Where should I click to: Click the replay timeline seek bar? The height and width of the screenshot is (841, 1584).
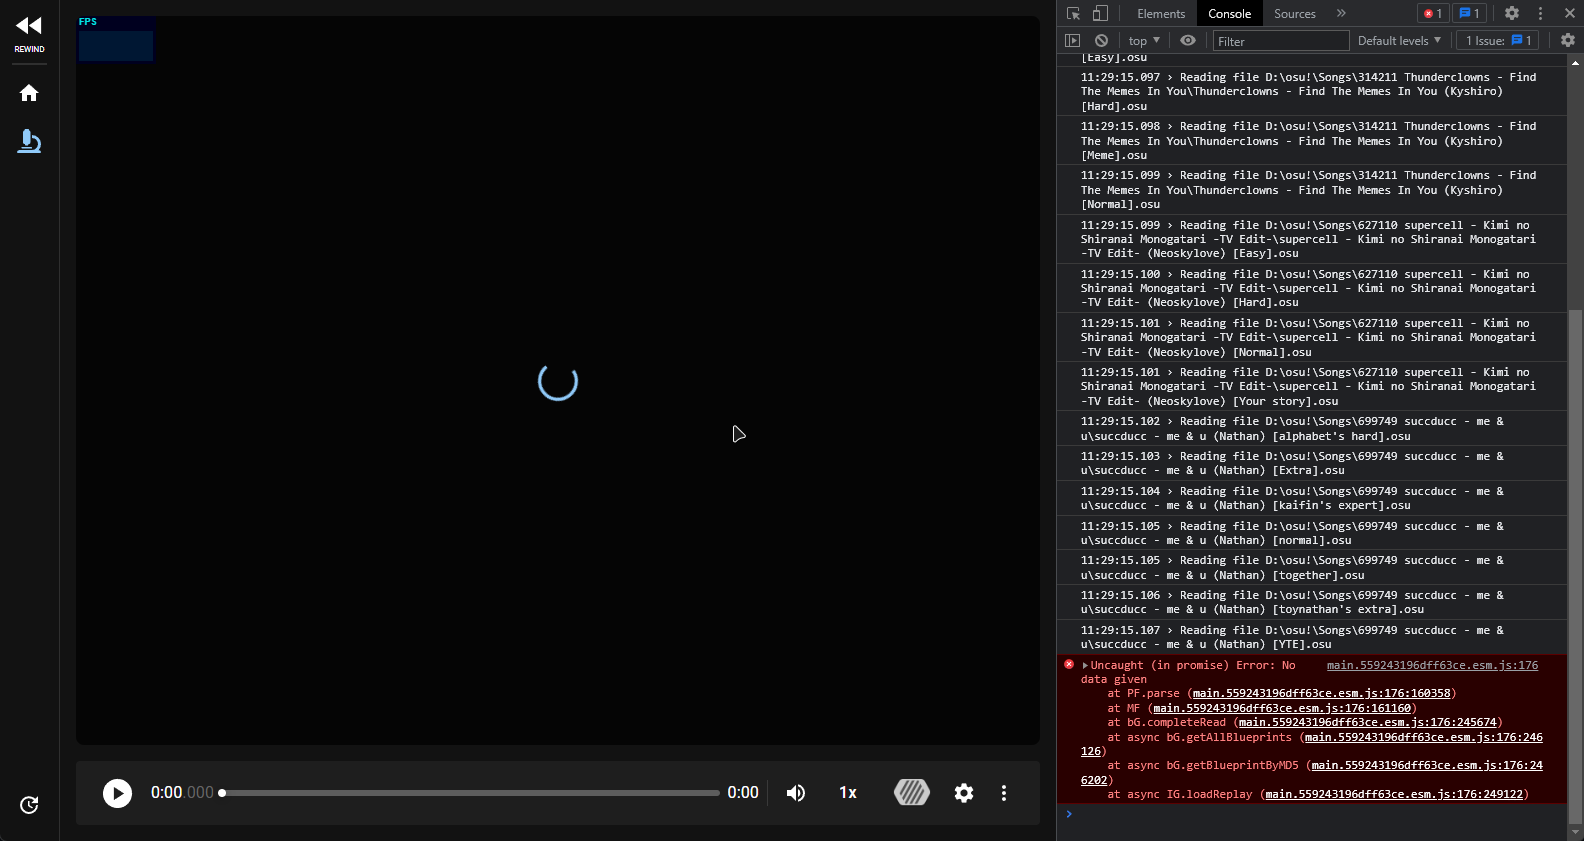470,793
